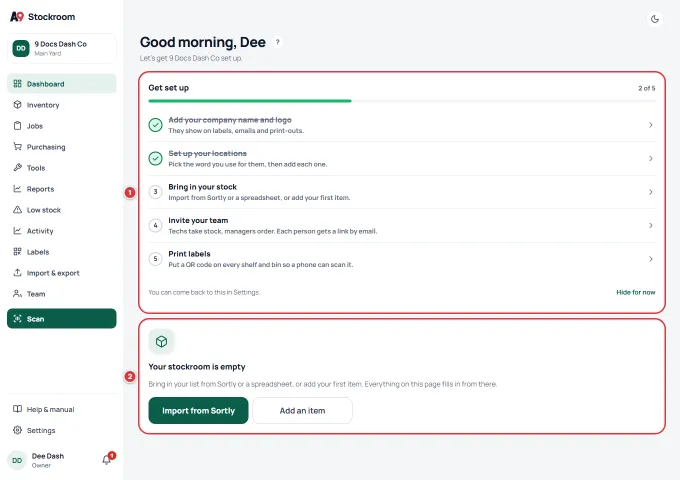The height and width of the screenshot is (480, 680).
Task: Open the Low stock list
Action: pyautogui.click(x=62, y=210)
